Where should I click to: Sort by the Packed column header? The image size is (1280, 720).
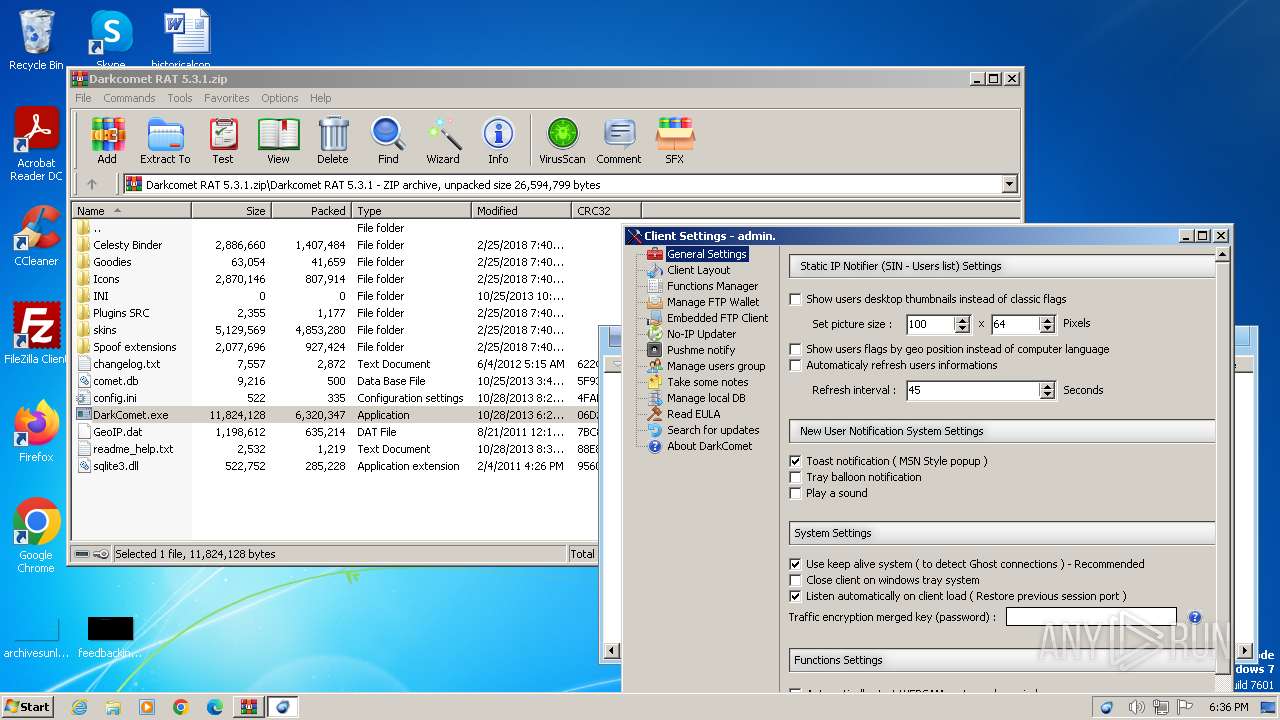(311, 211)
